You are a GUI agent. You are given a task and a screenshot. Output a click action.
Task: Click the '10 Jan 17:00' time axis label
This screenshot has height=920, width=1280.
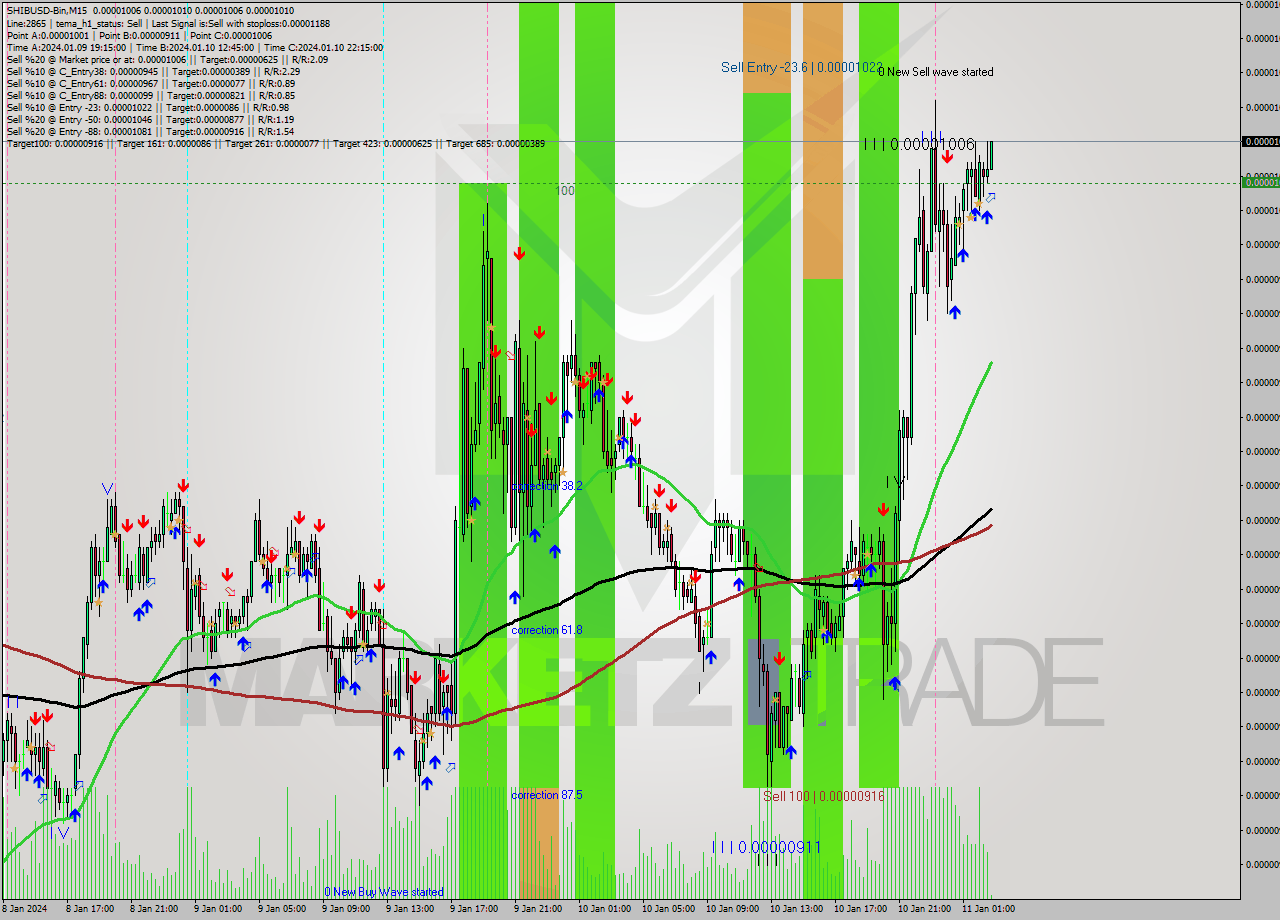pos(860,909)
